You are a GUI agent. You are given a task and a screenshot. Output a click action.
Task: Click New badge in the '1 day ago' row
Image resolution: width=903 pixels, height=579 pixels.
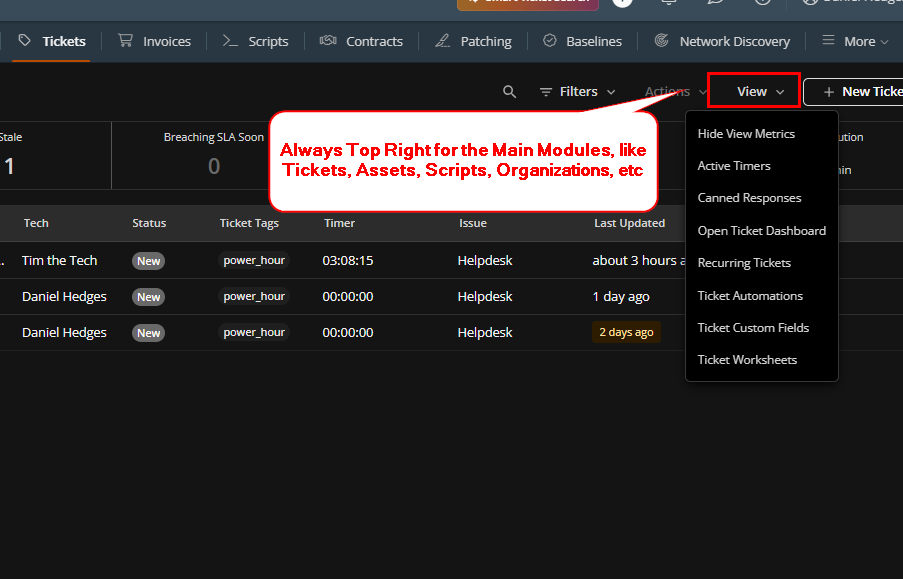tap(149, 297)
